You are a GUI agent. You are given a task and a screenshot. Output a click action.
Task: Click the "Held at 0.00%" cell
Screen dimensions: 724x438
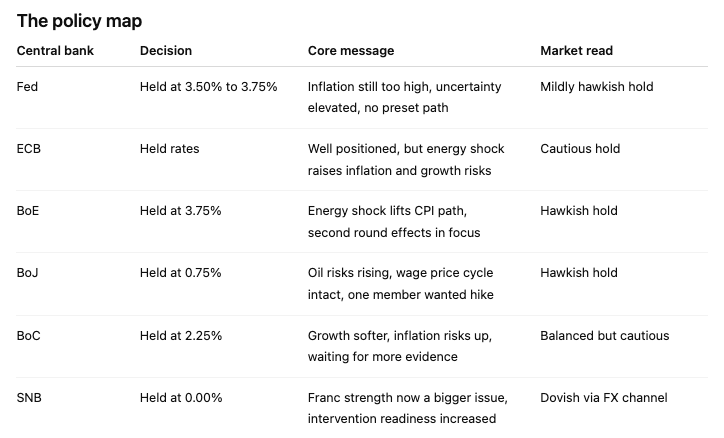coord(181,398)
